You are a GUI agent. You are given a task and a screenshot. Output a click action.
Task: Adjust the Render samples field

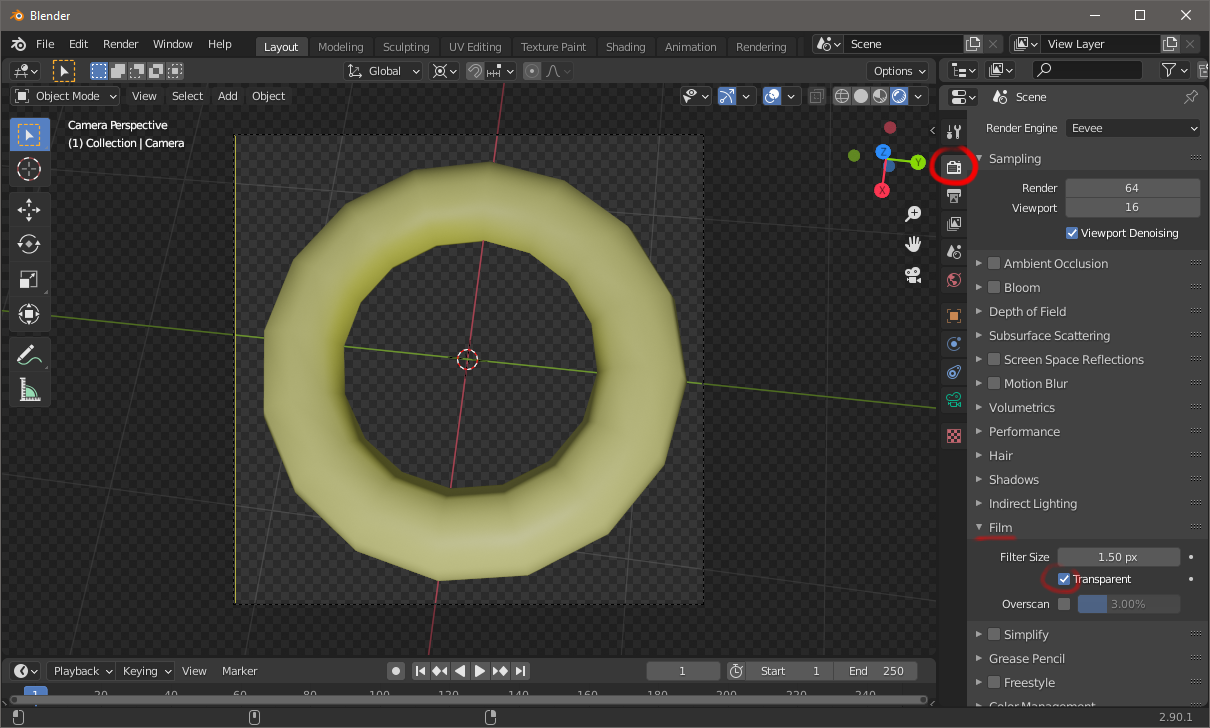pos(1132,188)
